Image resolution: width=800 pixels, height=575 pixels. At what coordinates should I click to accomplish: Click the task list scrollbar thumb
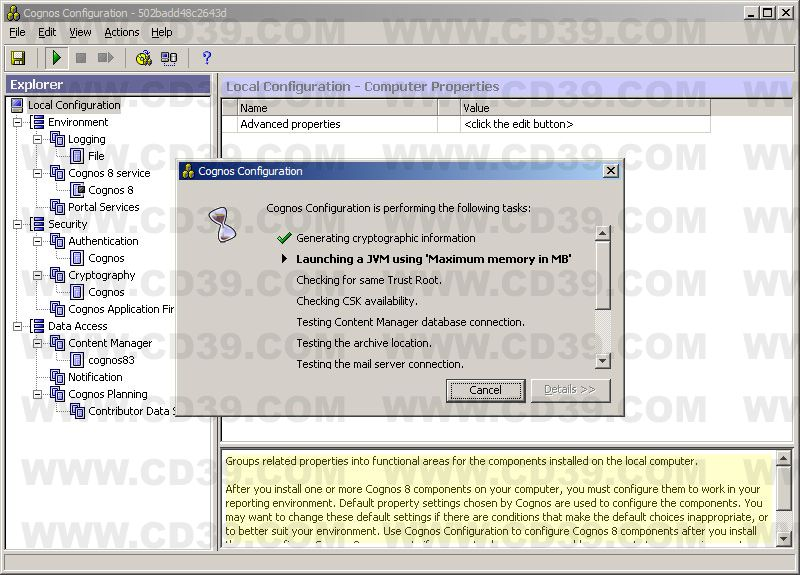tap(603, 276)
